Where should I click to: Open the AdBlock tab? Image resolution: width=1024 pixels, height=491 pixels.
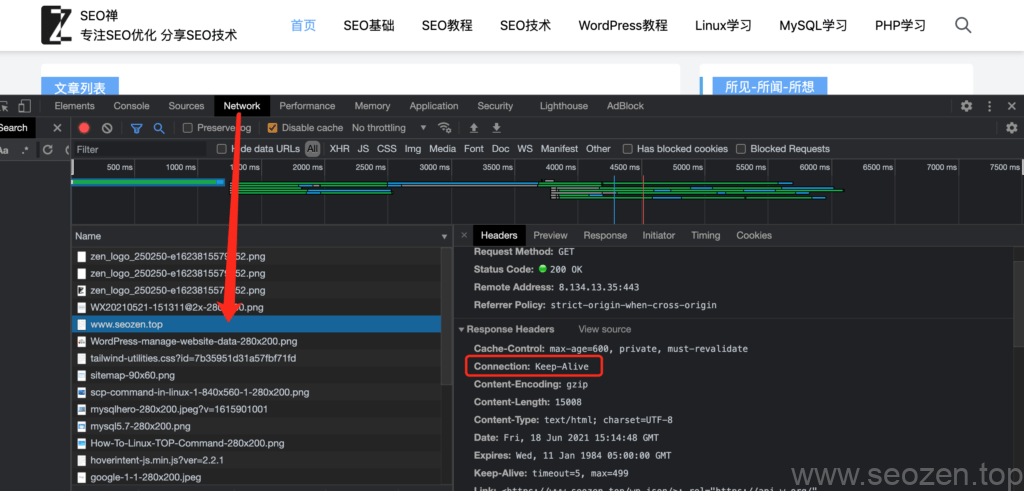tap(625, 106)
